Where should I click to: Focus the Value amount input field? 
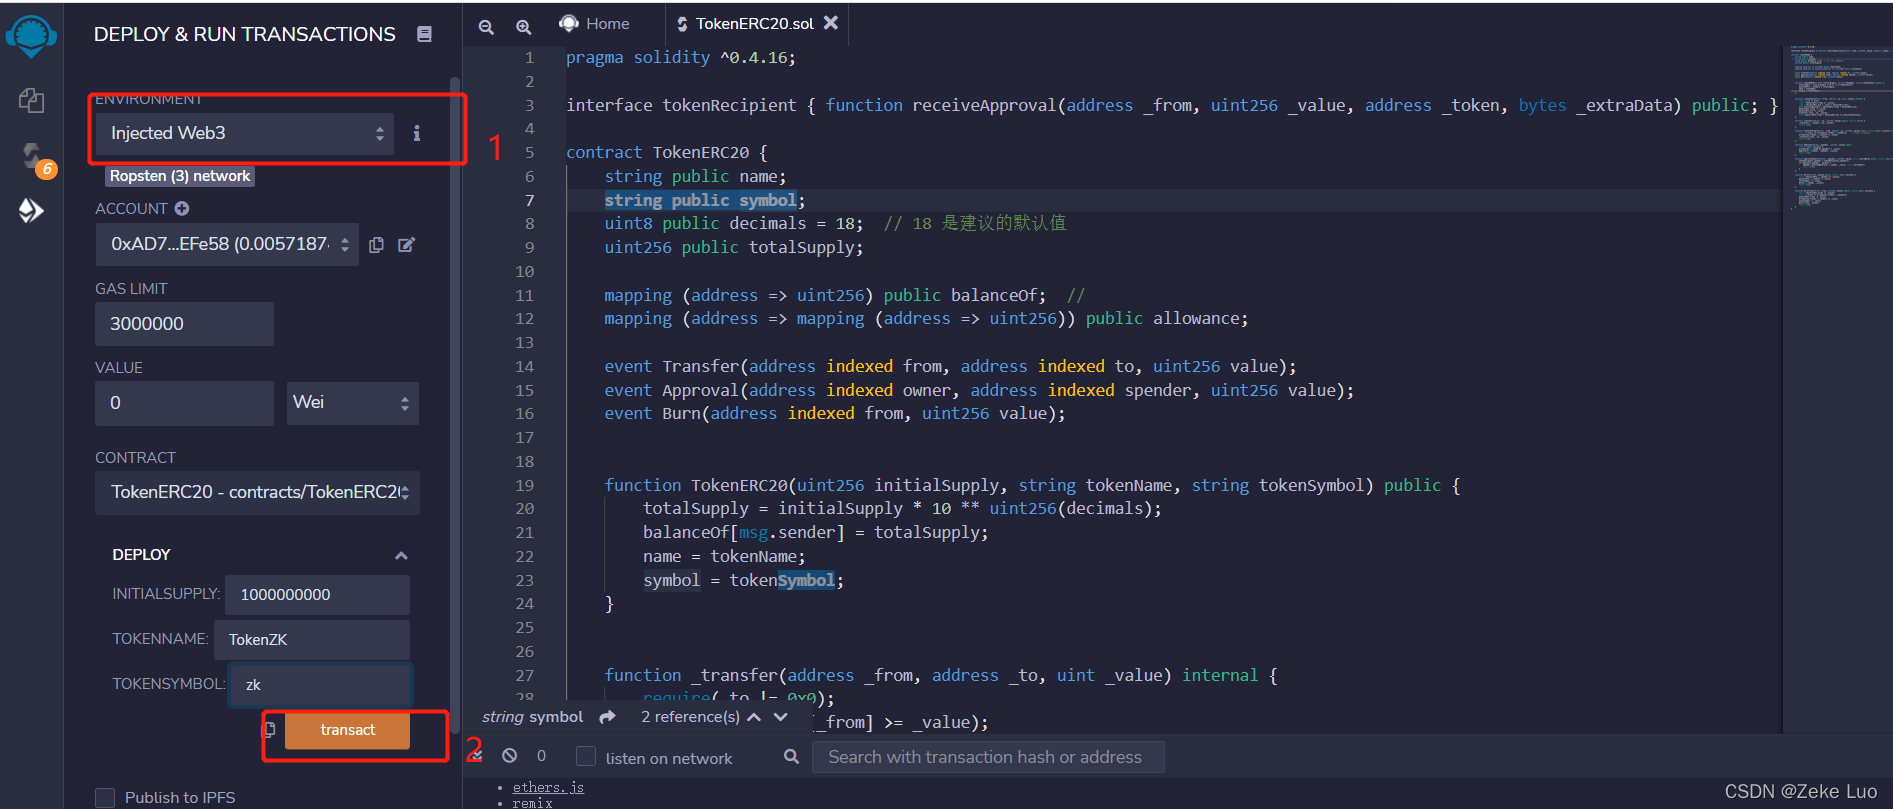(184, 403)
